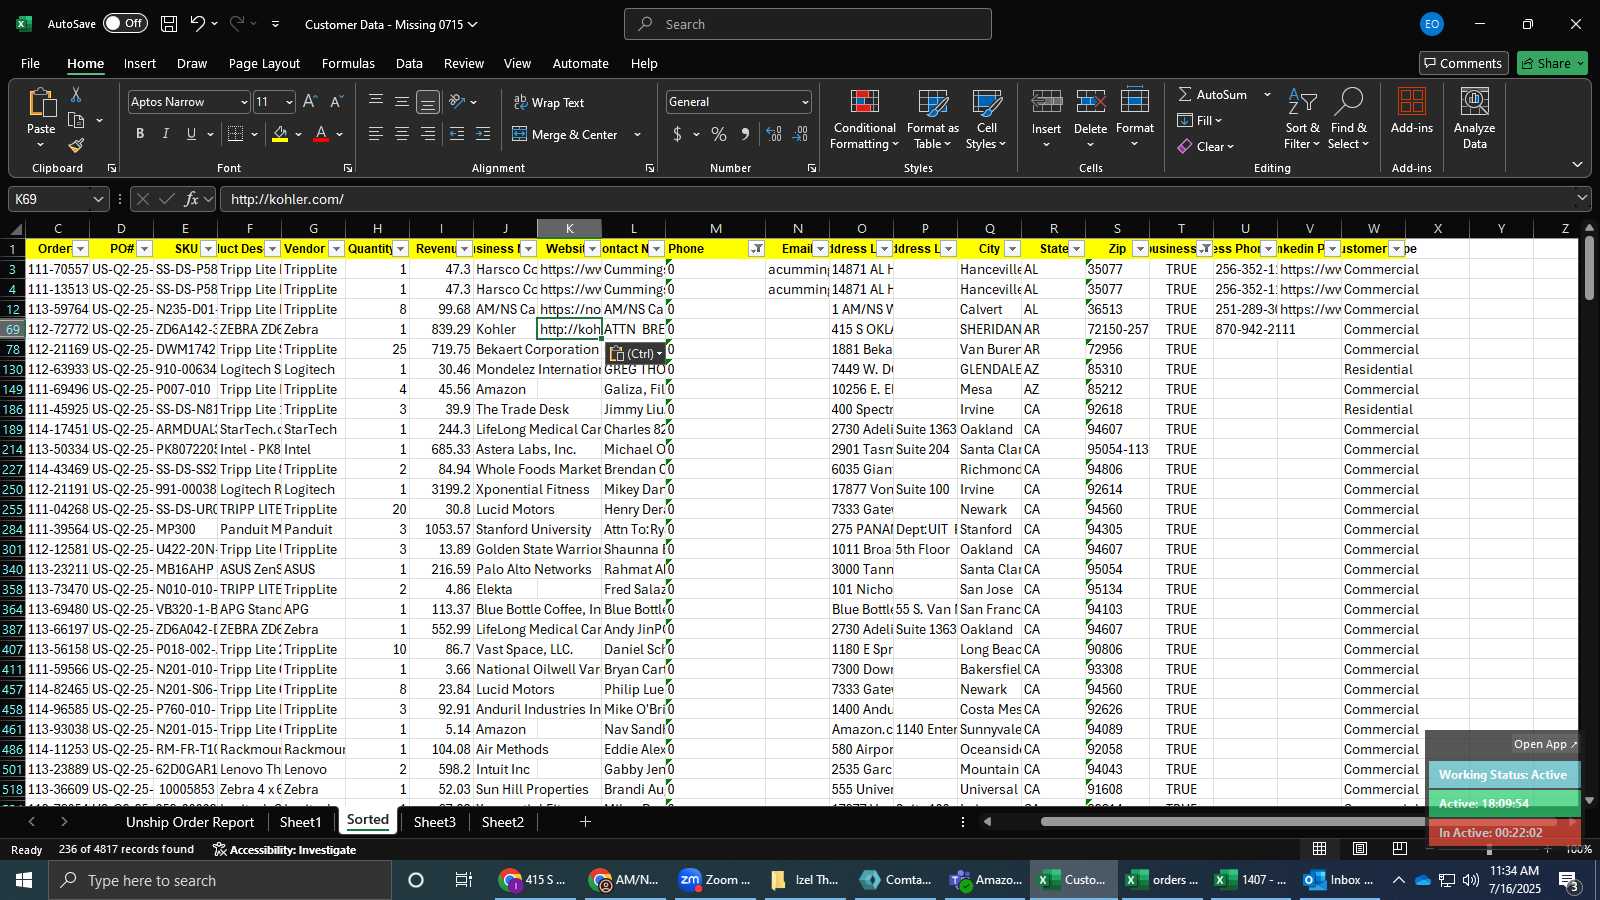The image size is (1600, 900).
Task: Expand the Name Box dropdown
Action: tap(98, 199)
